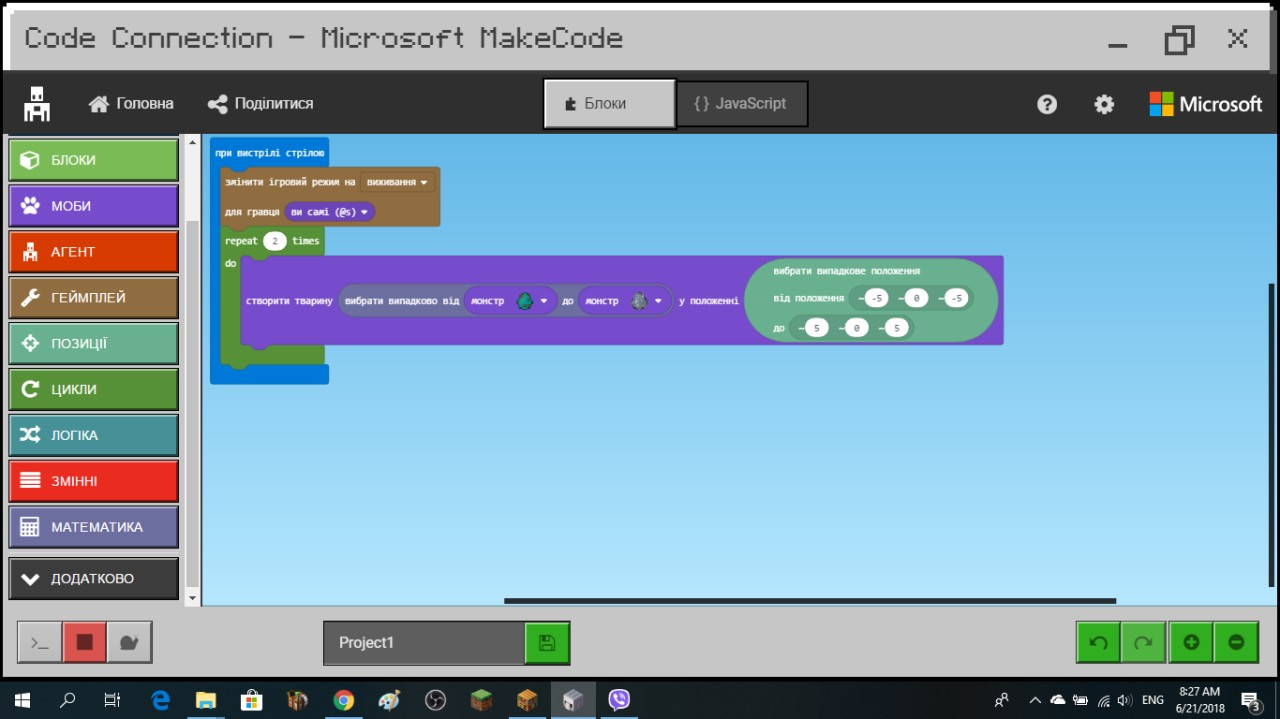Viewport: 1280px width, 719px height.
Task: Edit repeat count value 2
Action: 275,241
